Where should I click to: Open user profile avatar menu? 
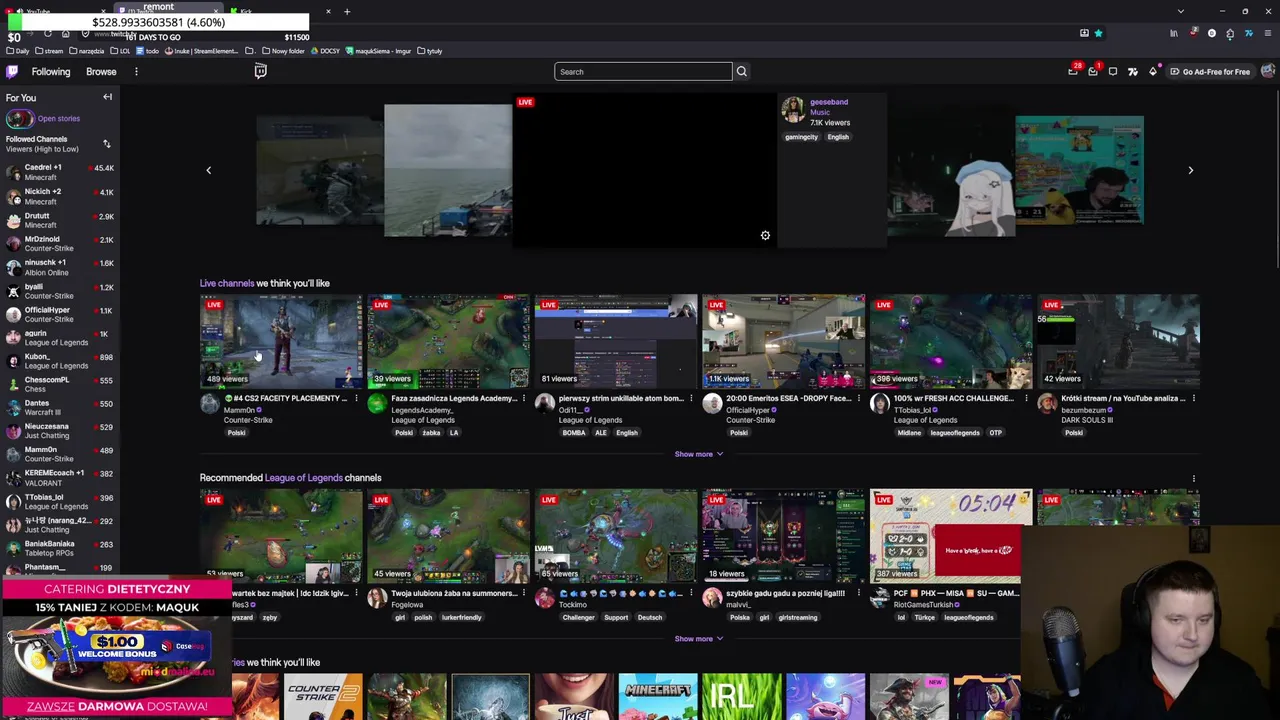point(1267,71)
